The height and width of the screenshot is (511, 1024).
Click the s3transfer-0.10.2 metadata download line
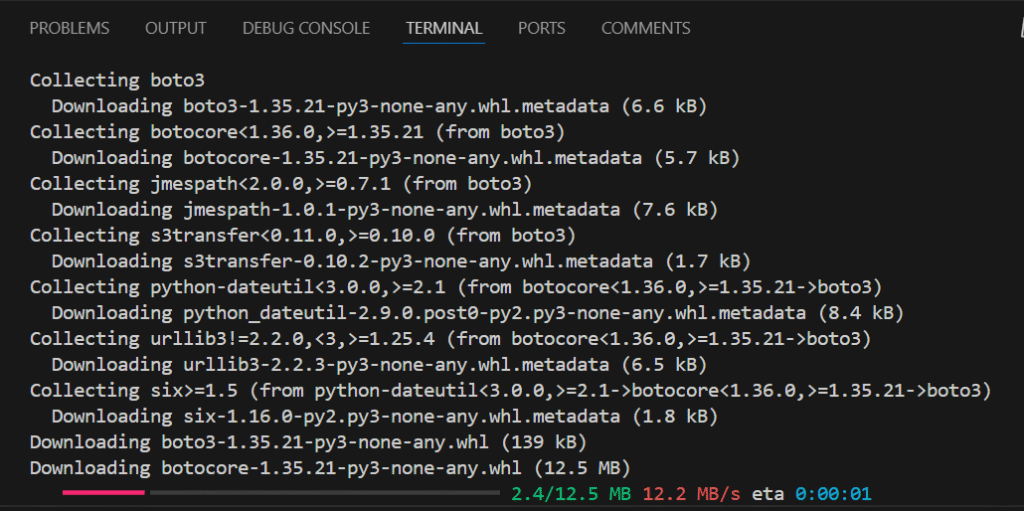point(401,261)
